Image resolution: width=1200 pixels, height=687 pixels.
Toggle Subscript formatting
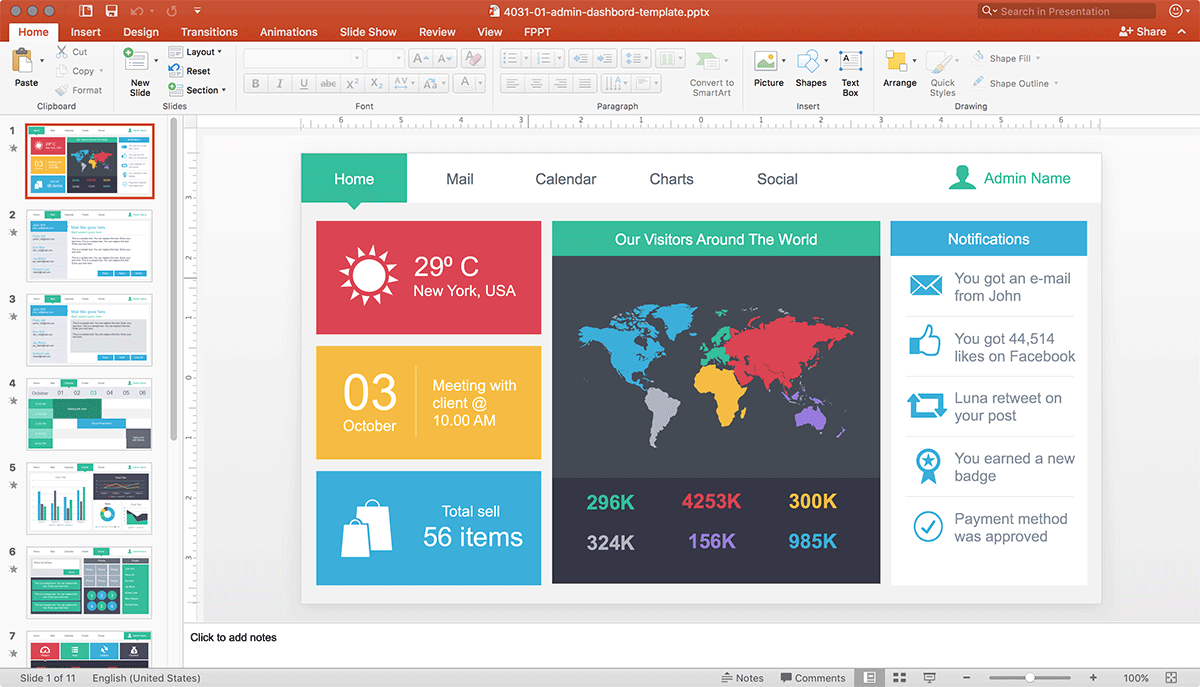(376, 84)
